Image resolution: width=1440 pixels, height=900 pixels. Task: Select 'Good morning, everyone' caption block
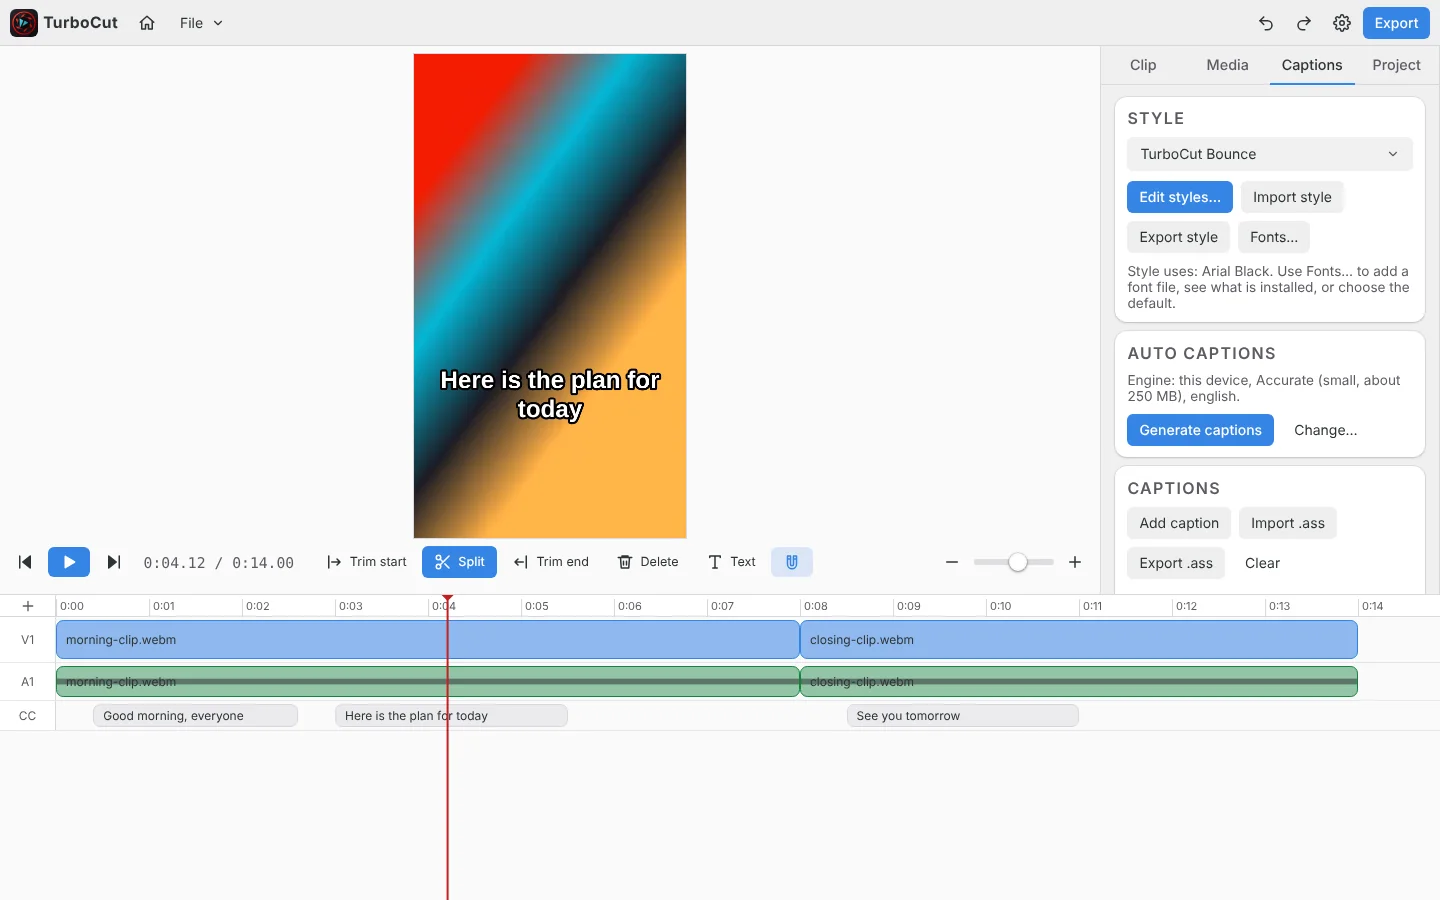pyautogui.click(x=195, y=716)
